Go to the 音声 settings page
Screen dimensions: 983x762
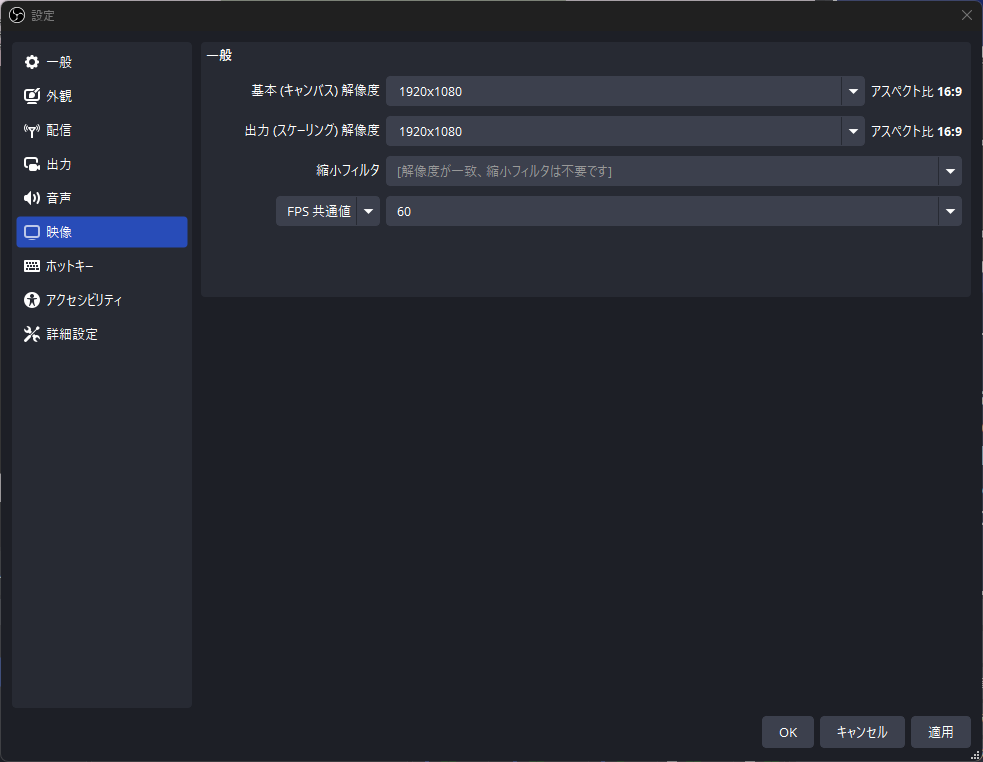(x=102, y=198)
